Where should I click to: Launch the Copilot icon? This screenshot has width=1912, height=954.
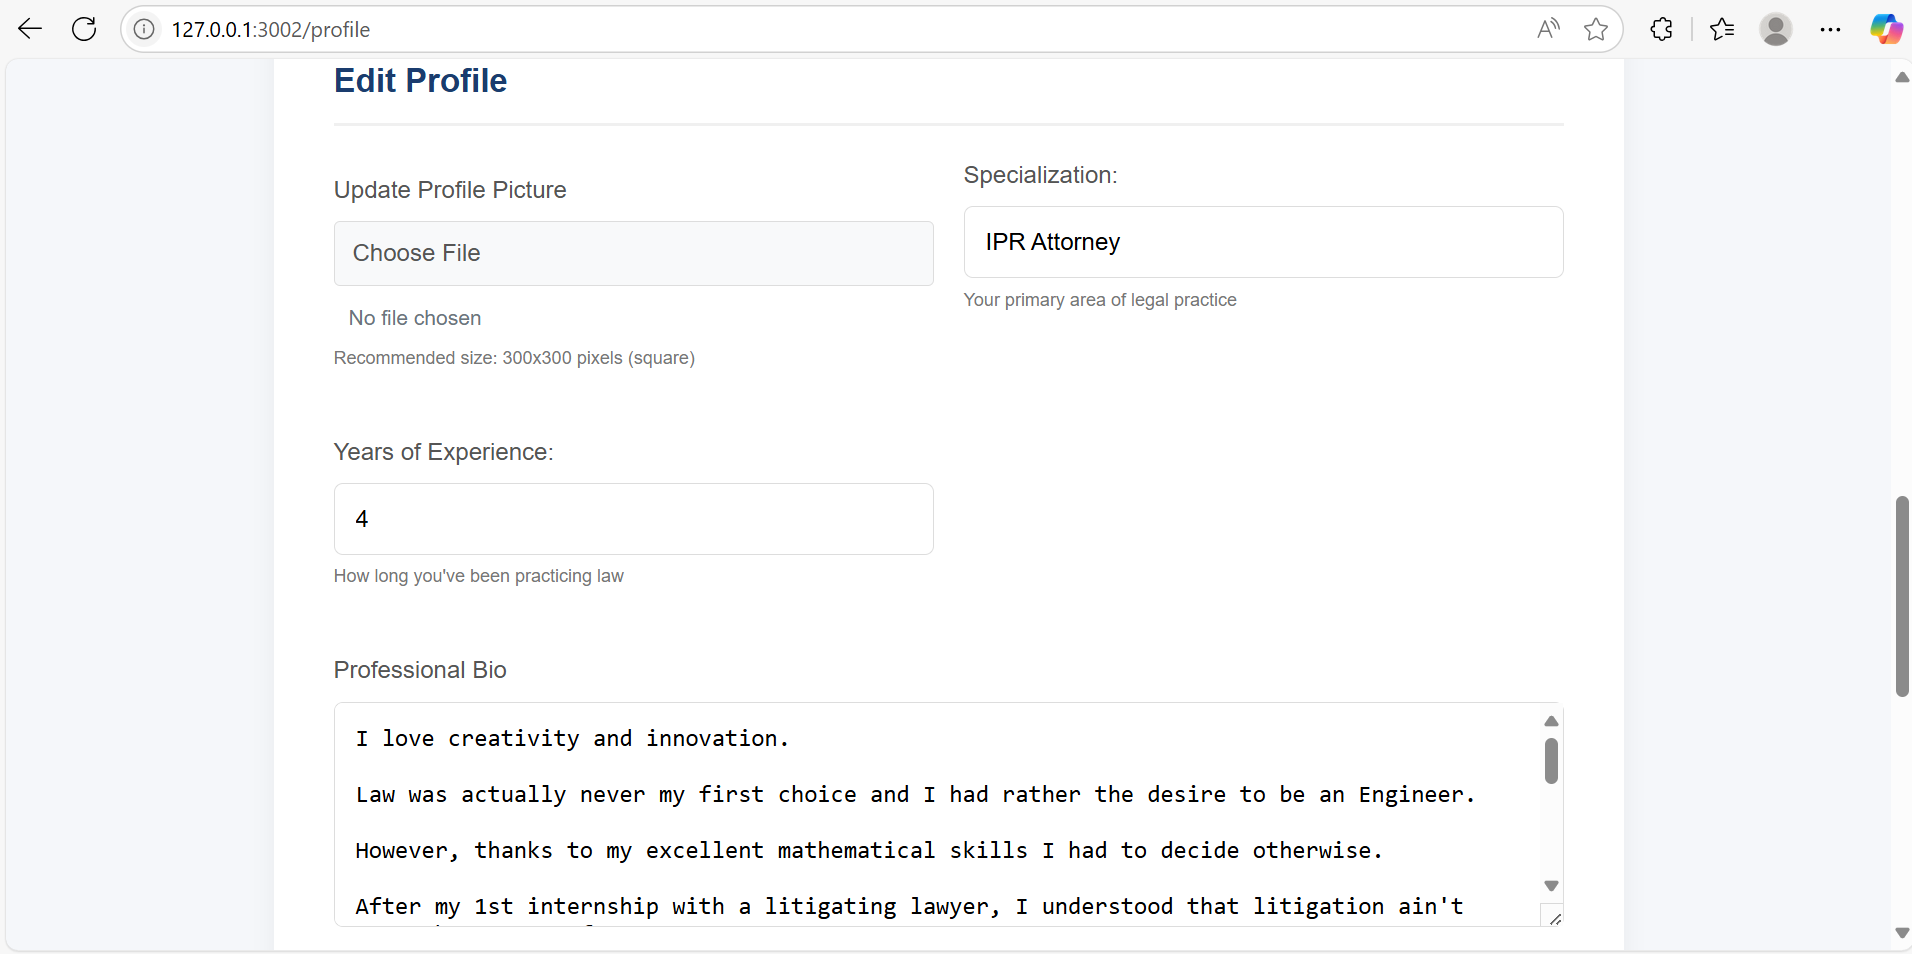[1886, 29]
